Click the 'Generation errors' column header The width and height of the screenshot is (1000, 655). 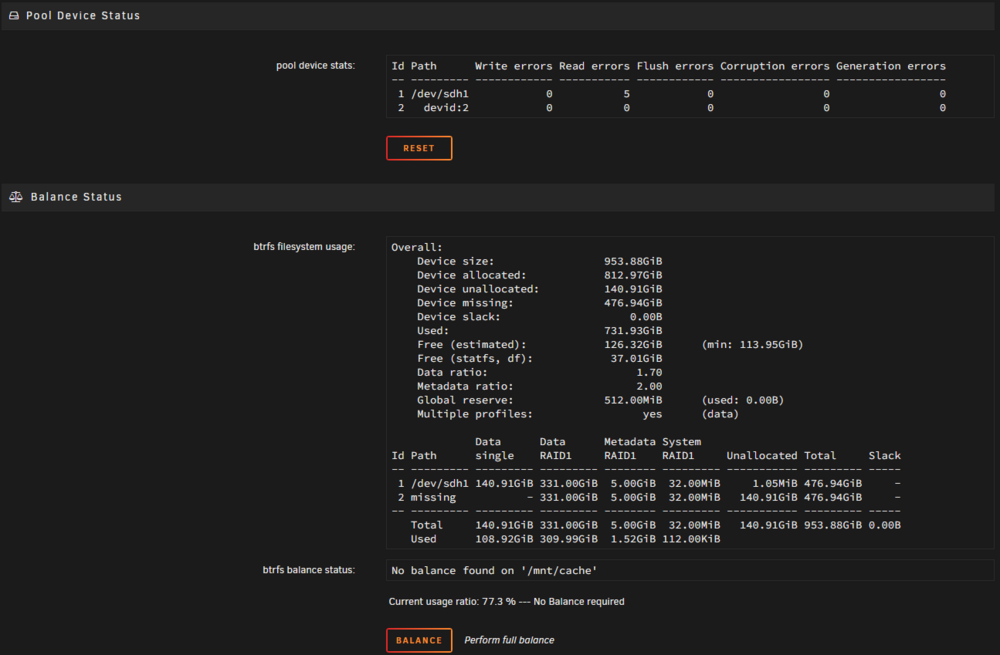pyautogui.click(x=891, y=66)
